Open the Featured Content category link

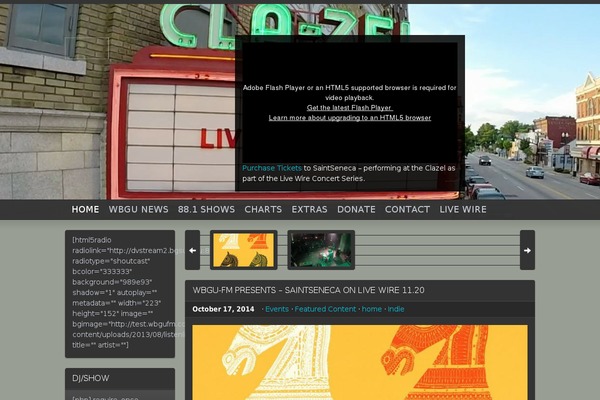pyautogui.click(x=325, y=309)
